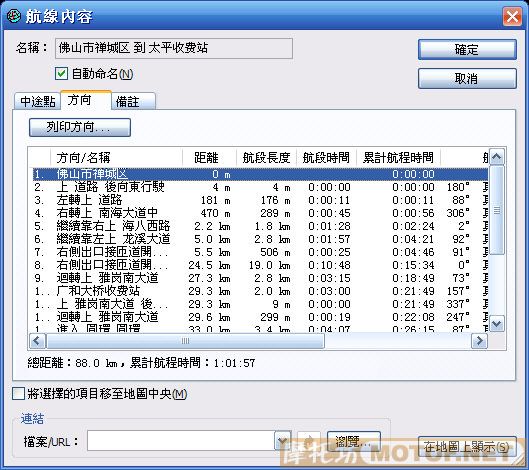This screenshot has width=529, height=470.
Task: Select row 6 繼續靠左上 龙溪大道
Action: (260, 239)
